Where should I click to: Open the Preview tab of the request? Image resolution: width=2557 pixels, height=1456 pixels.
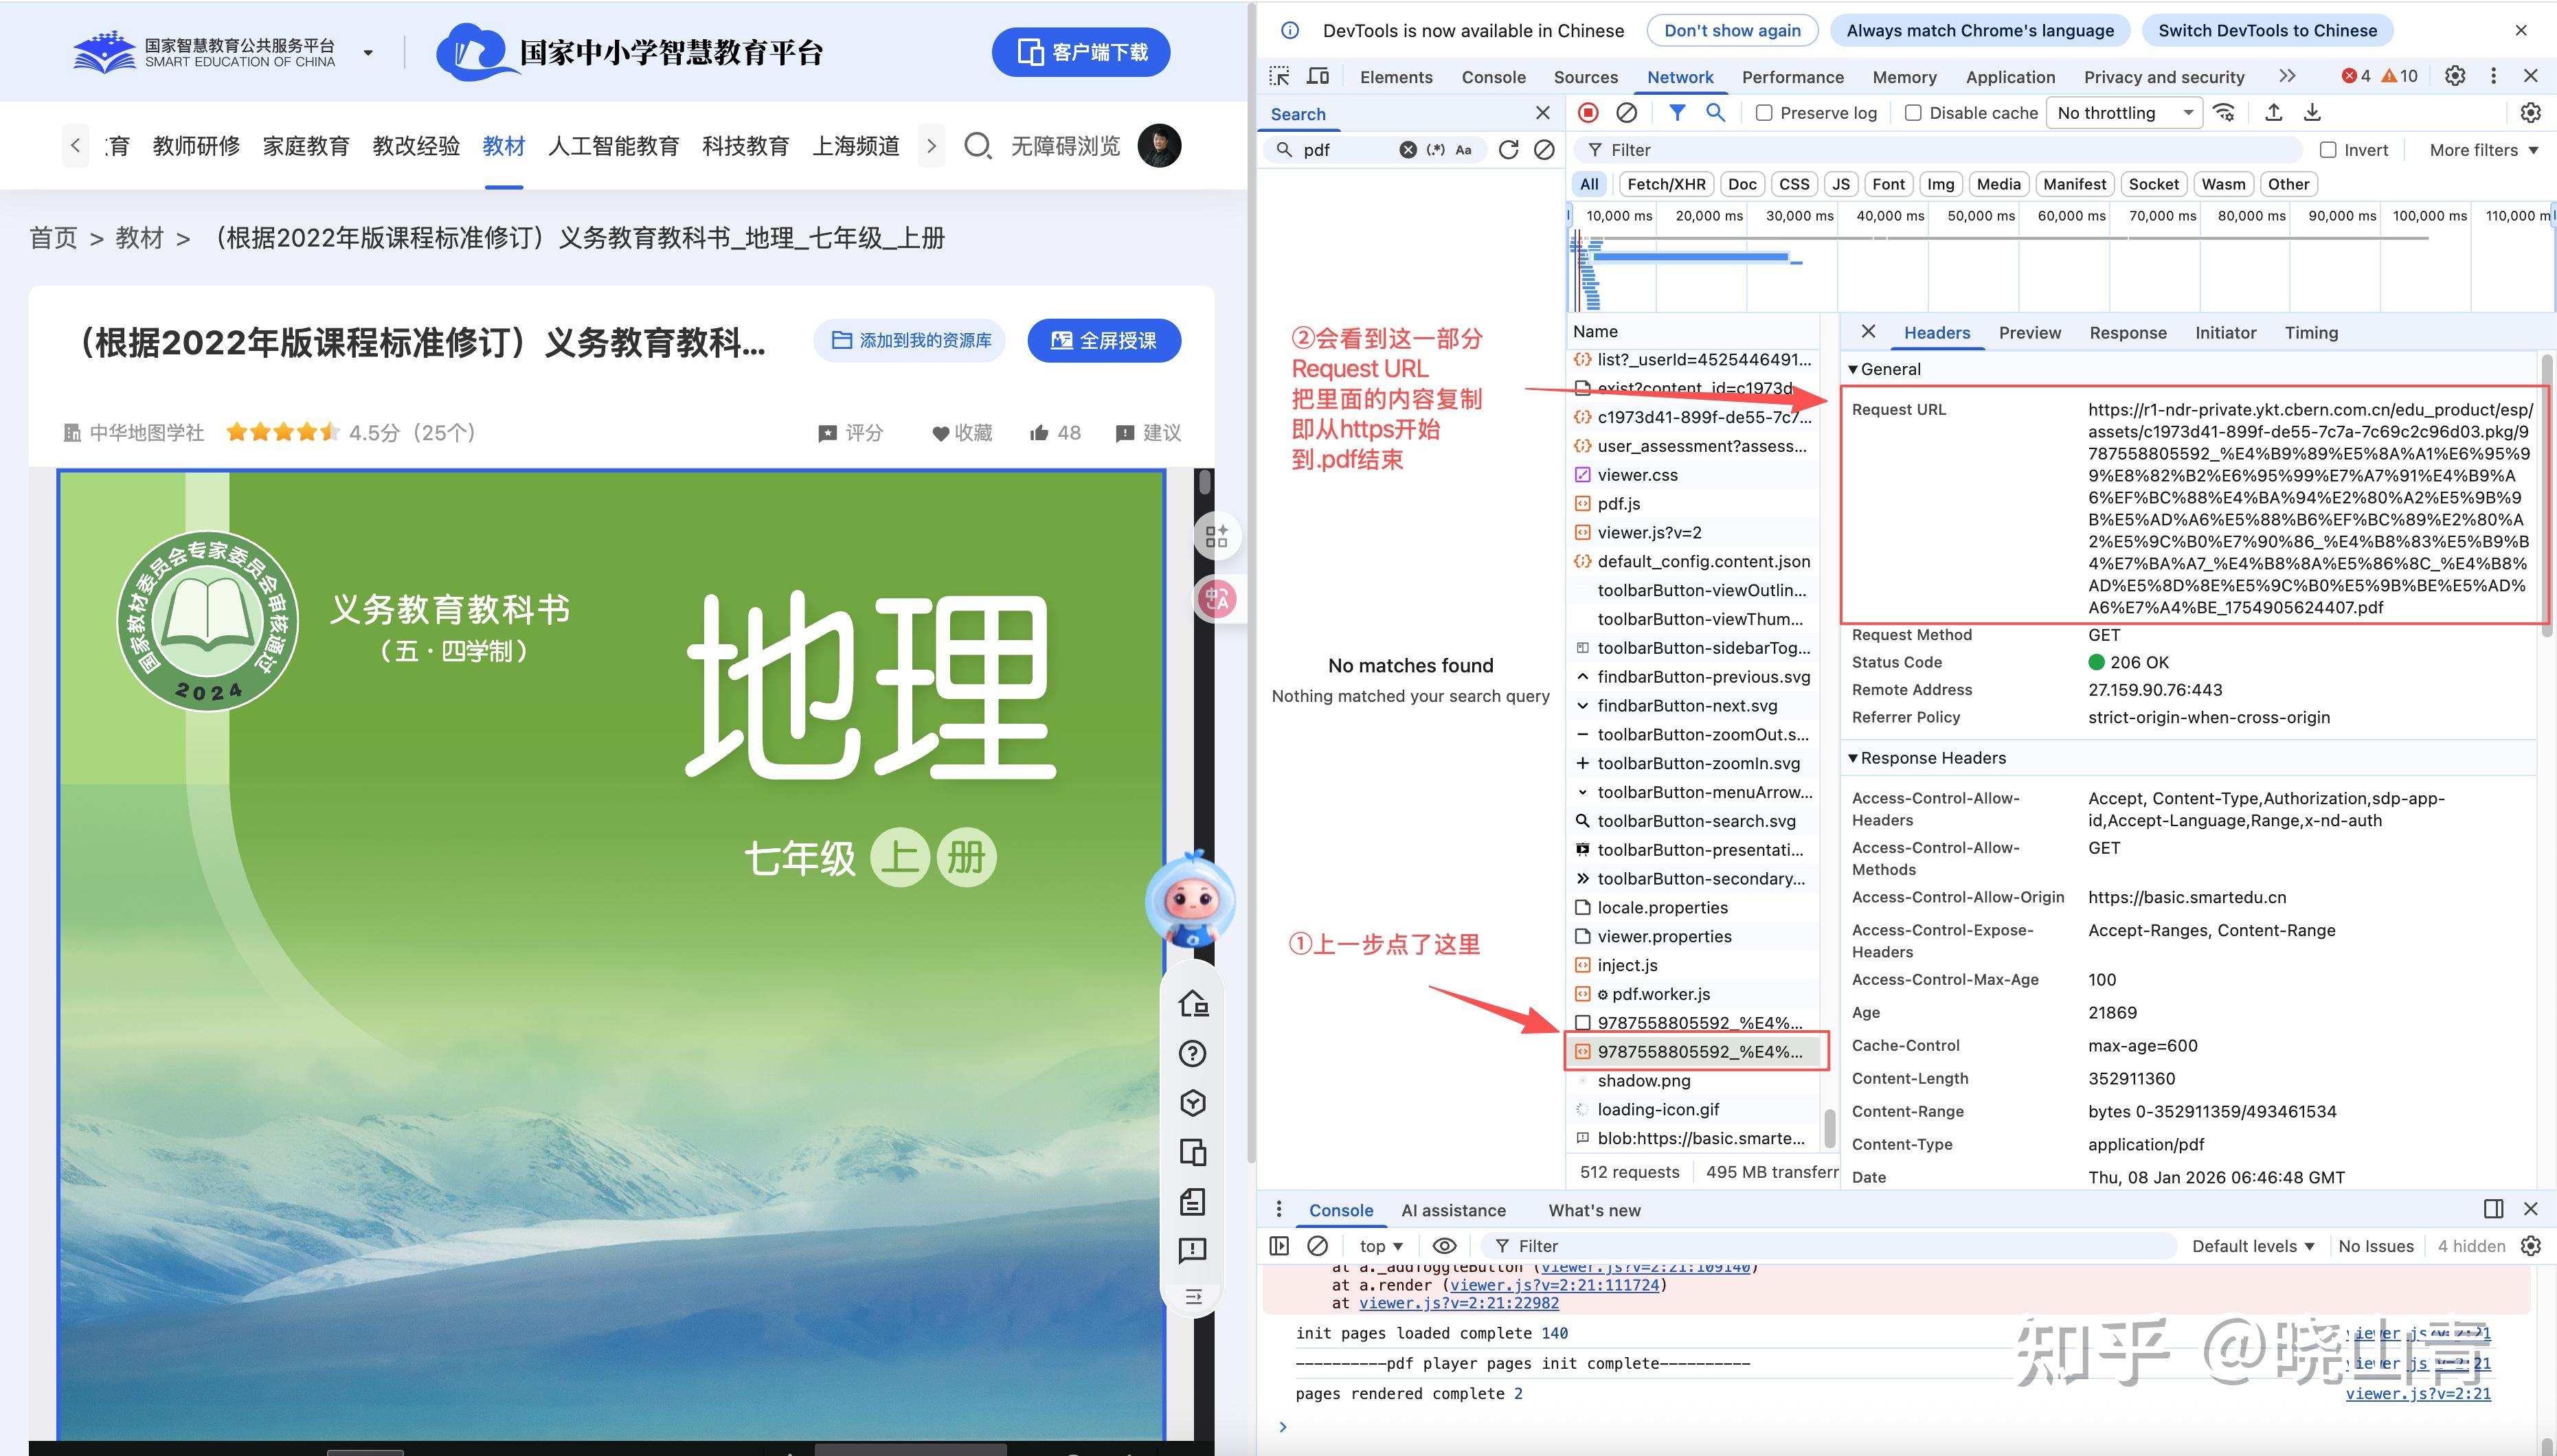[x=2029, y=333]
